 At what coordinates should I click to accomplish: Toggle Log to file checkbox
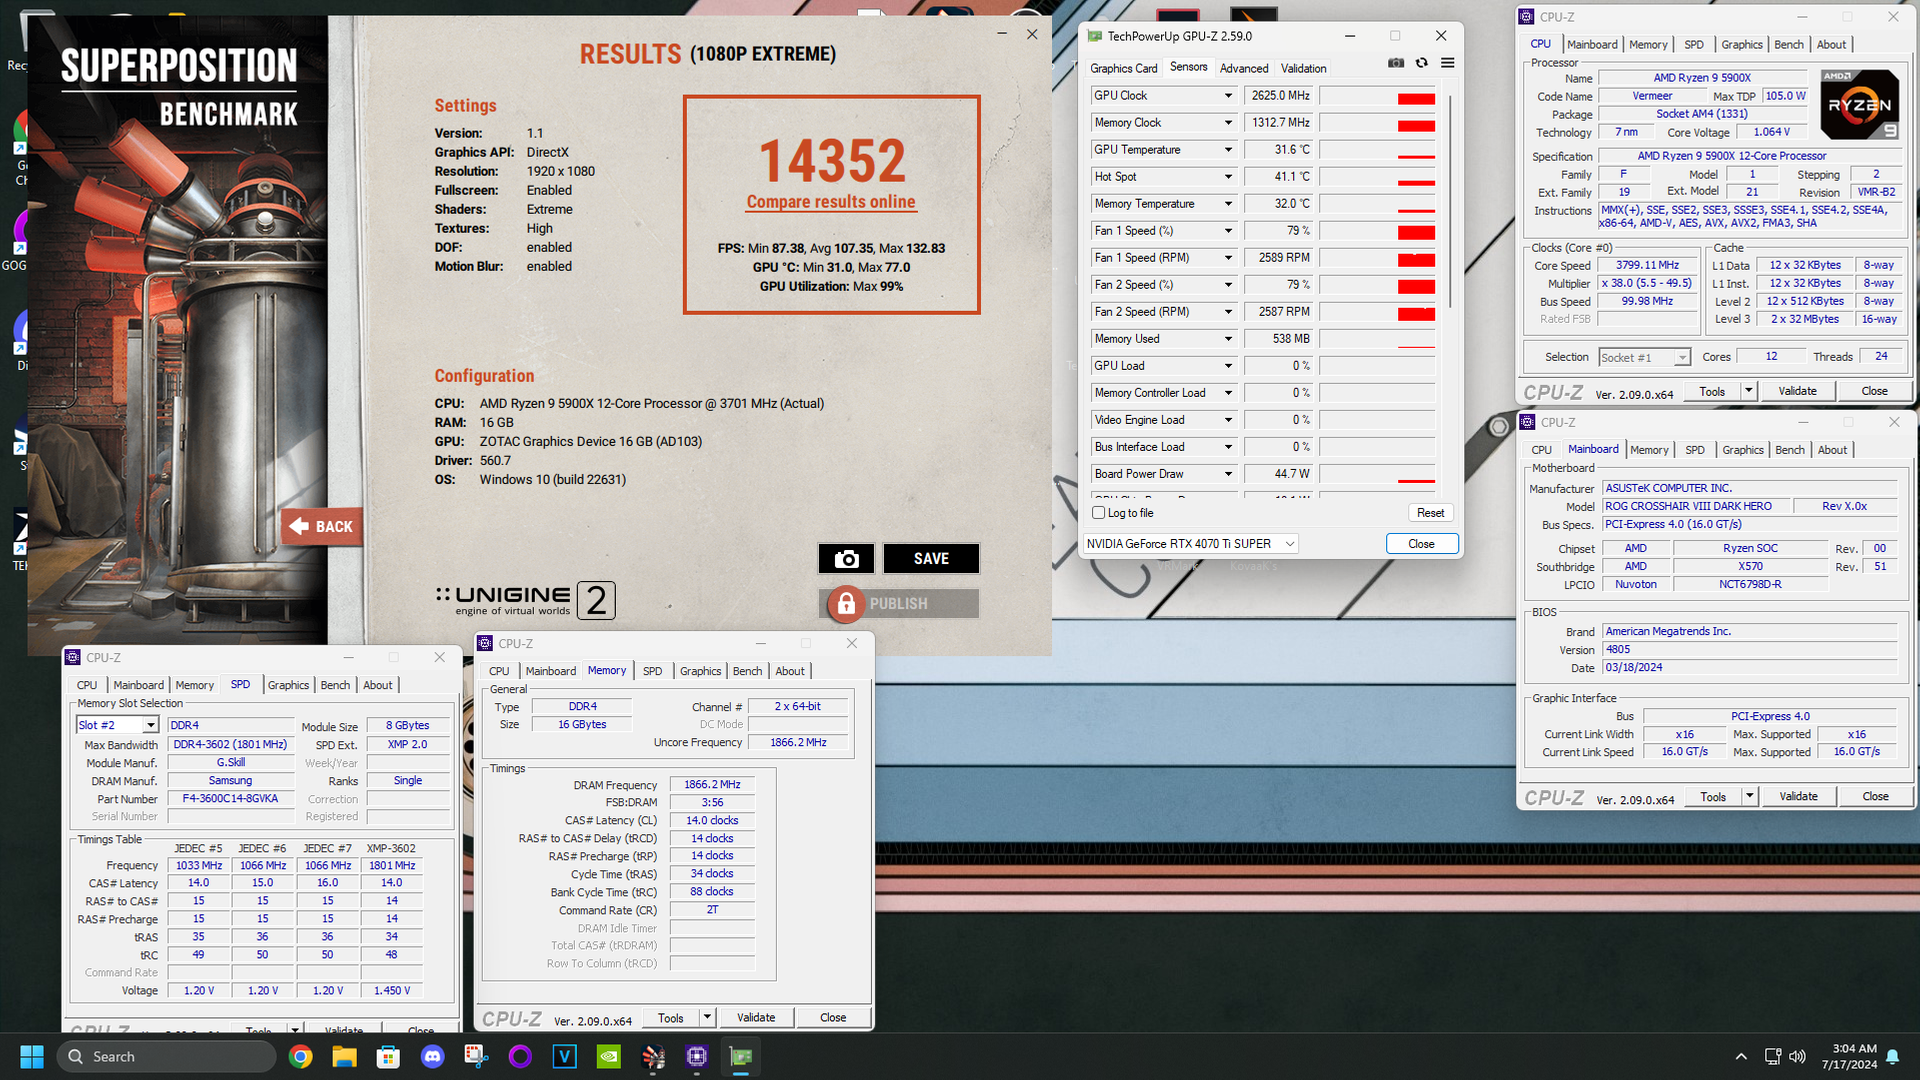pos(1099,513)
